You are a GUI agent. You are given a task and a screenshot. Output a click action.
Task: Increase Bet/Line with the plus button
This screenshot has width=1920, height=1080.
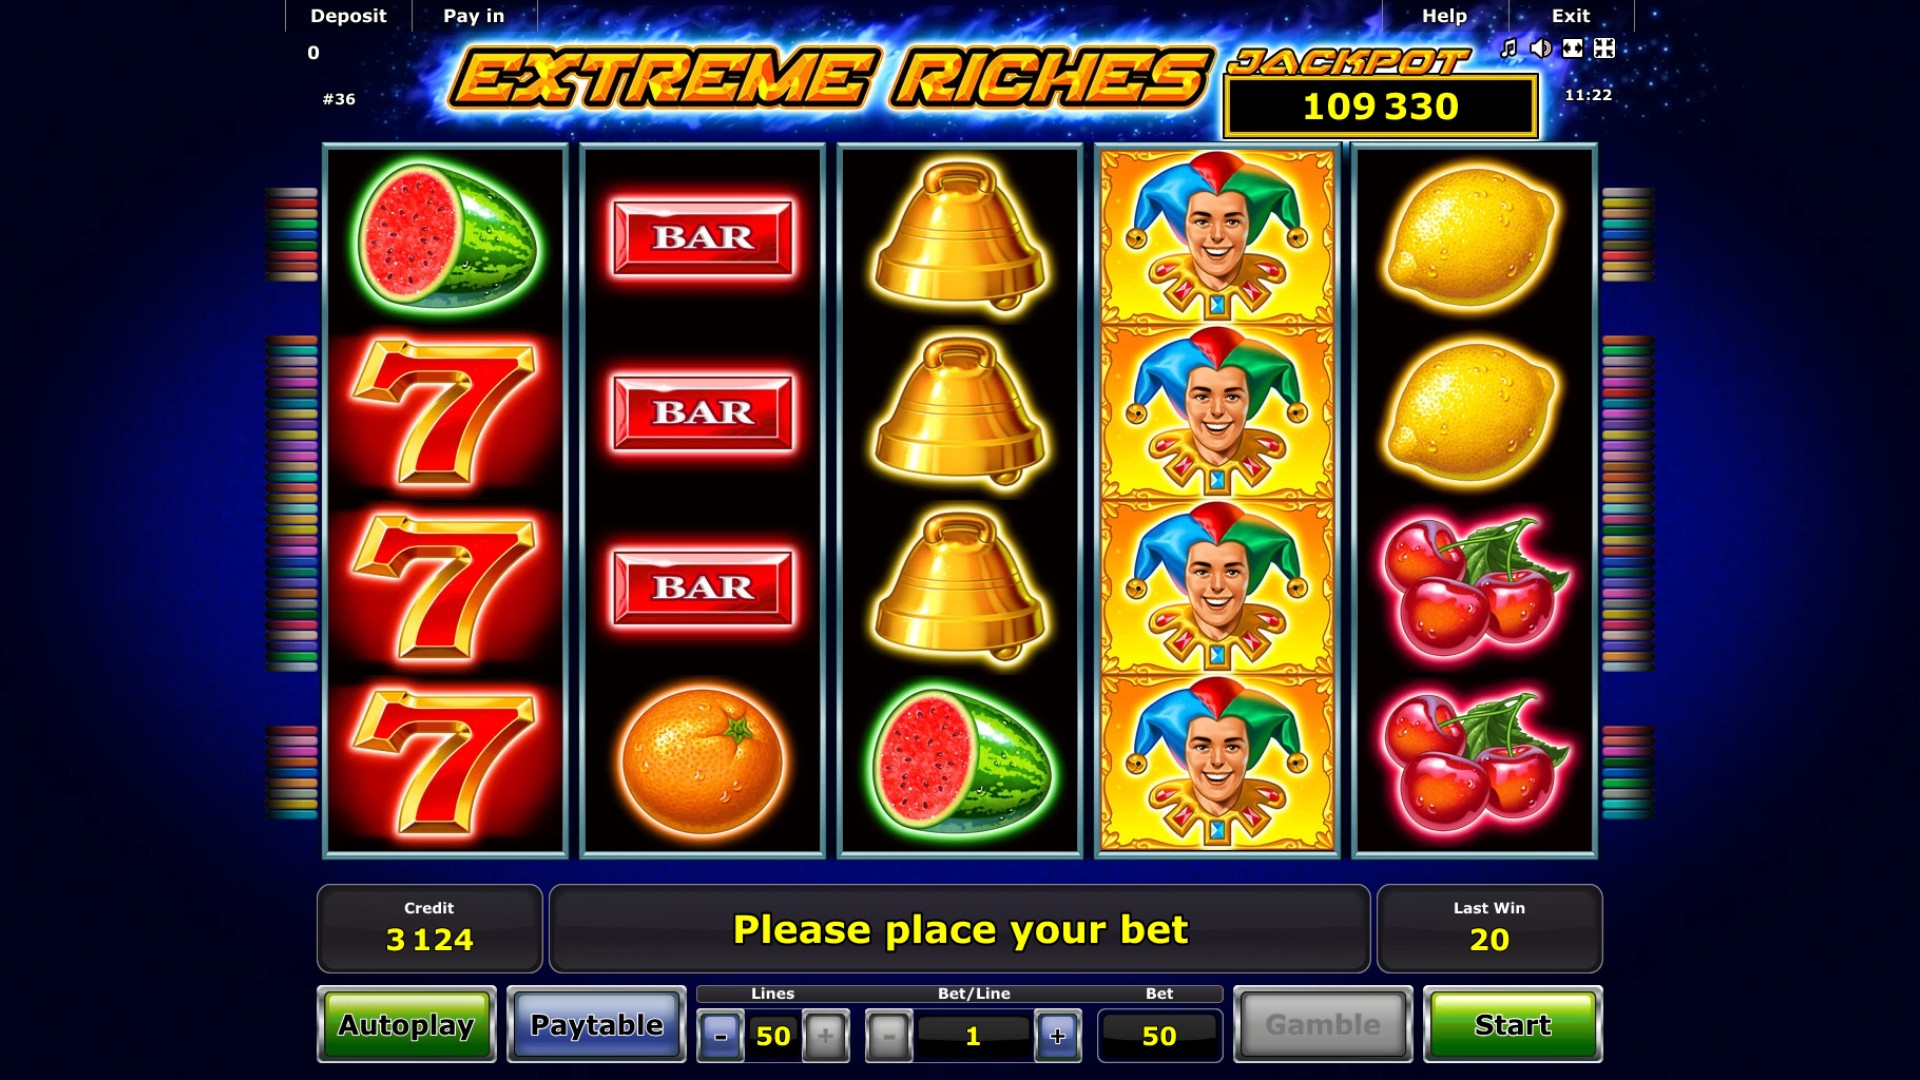click(1057, 1036)
